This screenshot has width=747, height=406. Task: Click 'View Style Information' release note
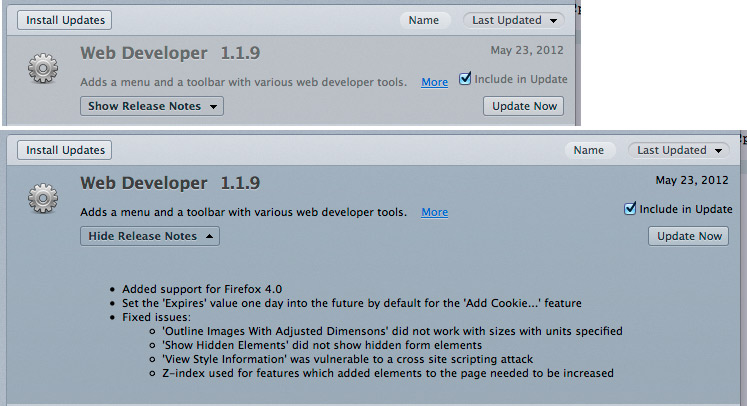(x=348, y=359)
